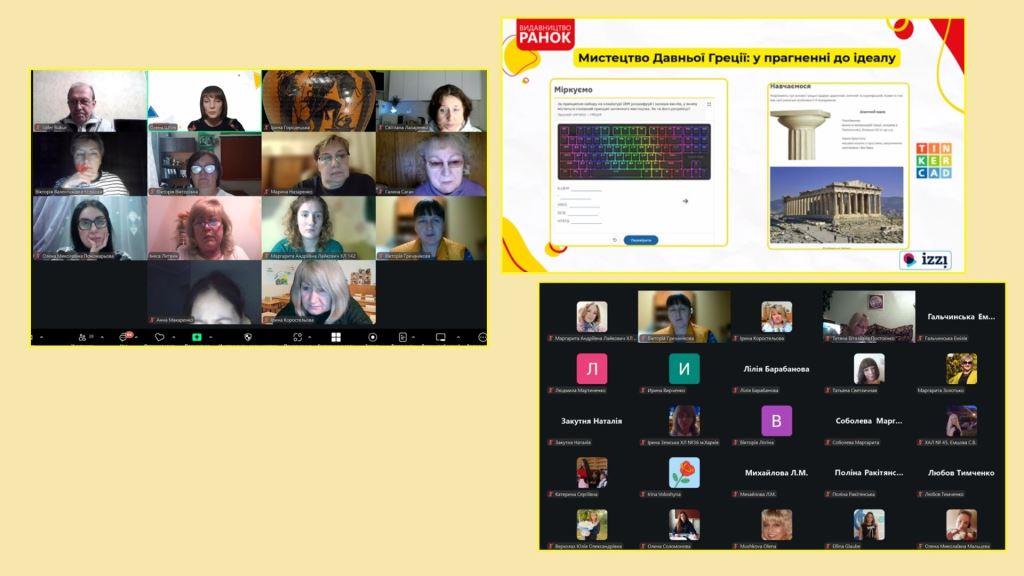Toggle meeting recording with the Record button
Image resolution: width=1024 pixels, height=576 pixels.
(373, 337)
